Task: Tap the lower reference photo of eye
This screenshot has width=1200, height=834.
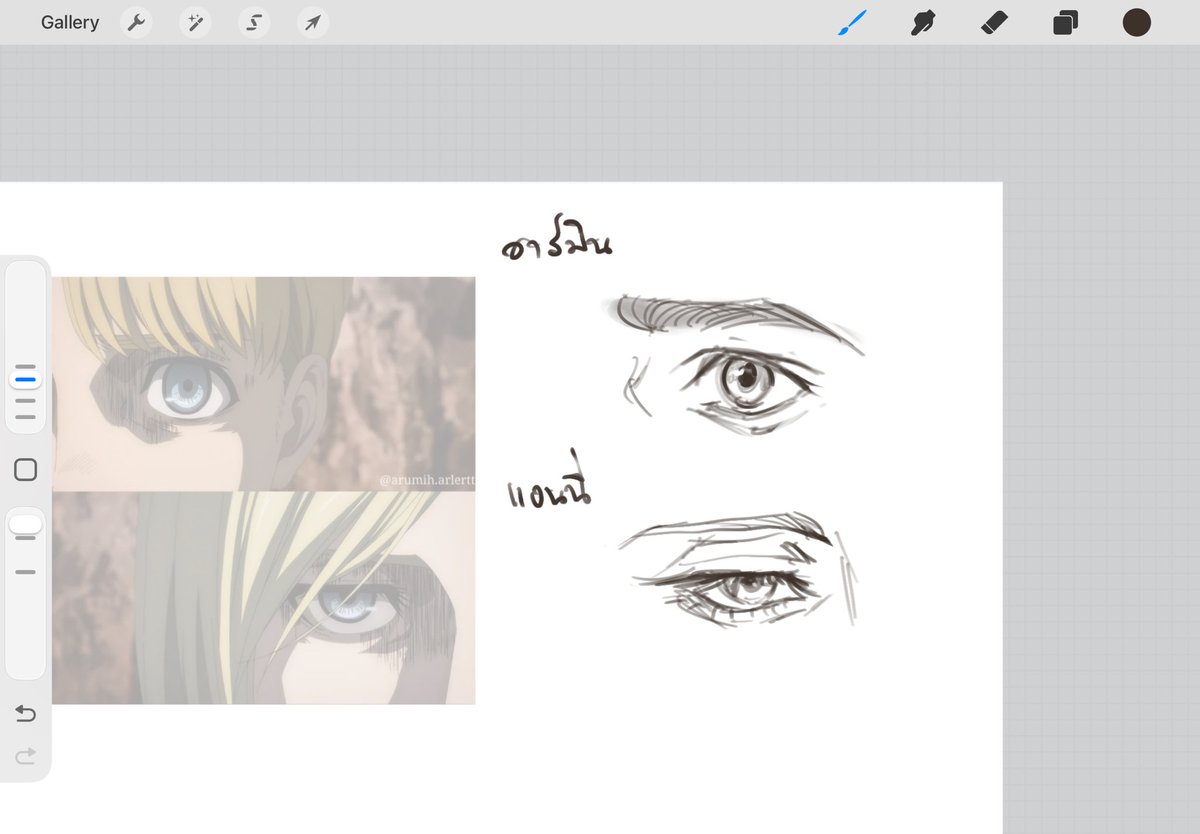Action: pyautogui.click(x=264, y=598)
